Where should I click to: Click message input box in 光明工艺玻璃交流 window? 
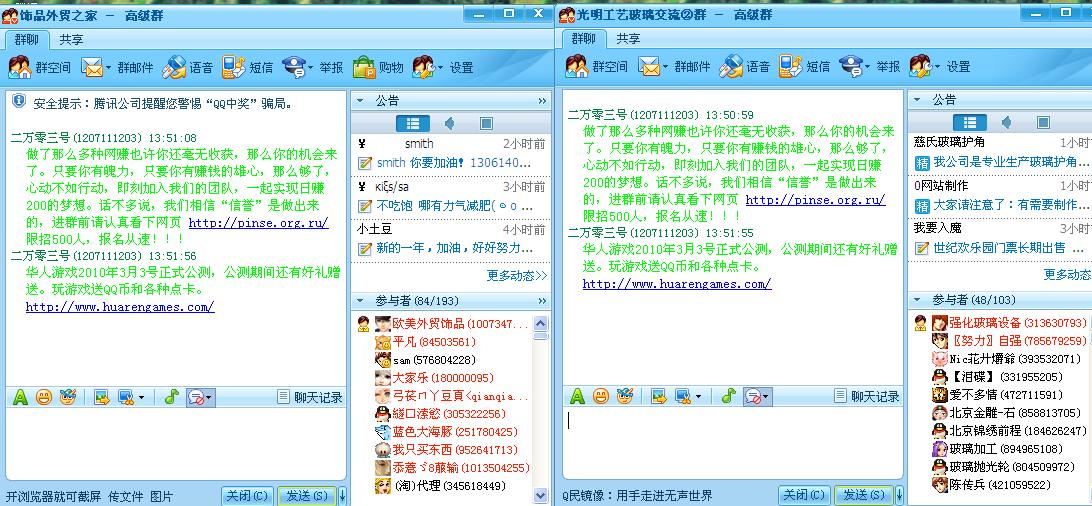coord(733,443)
